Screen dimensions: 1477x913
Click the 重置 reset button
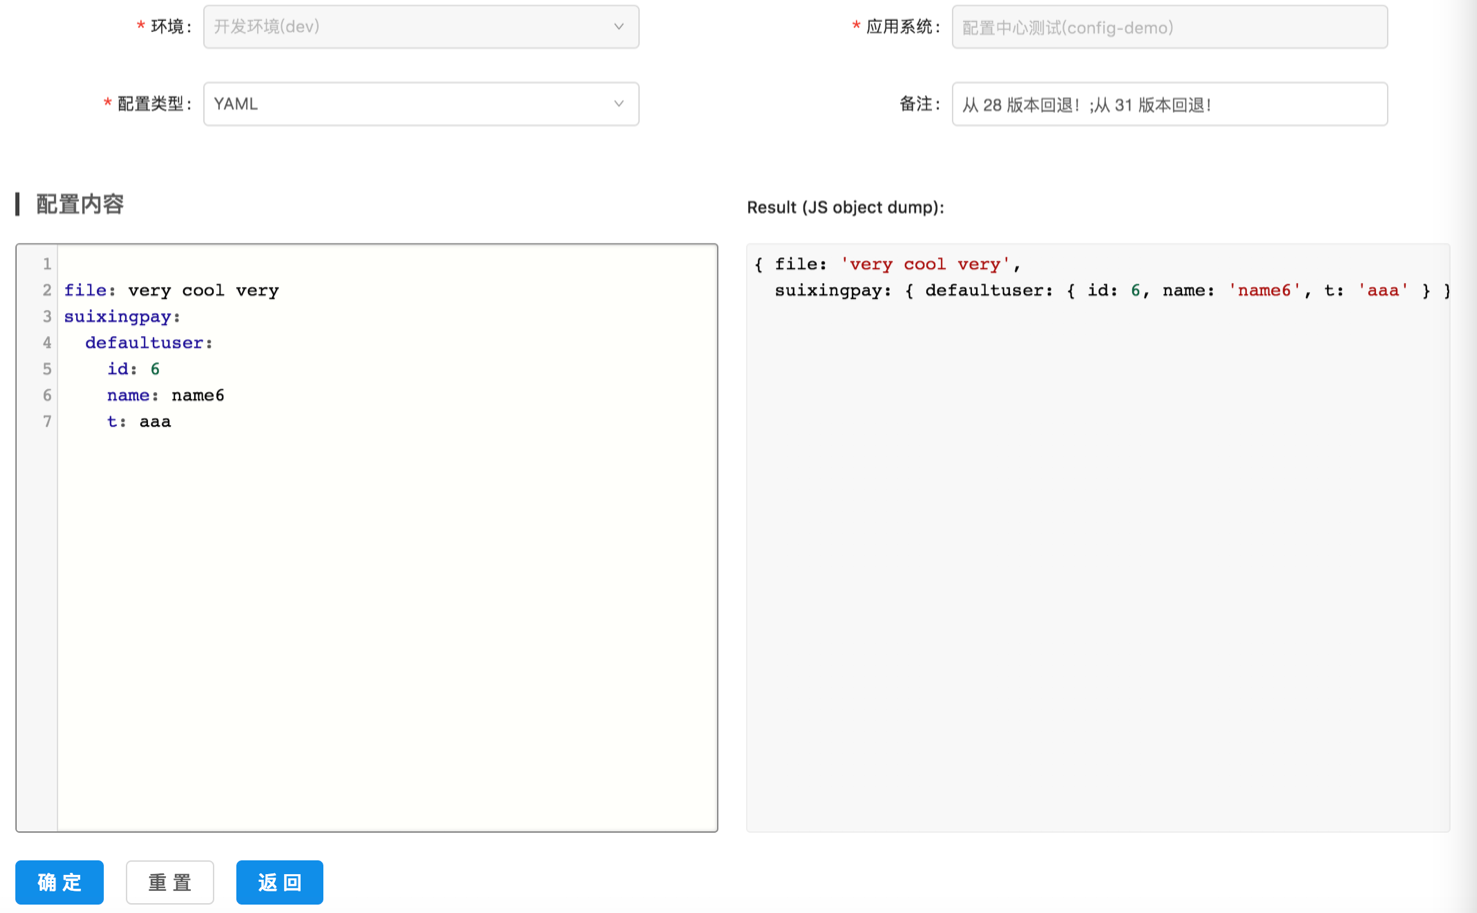(170, 882)
